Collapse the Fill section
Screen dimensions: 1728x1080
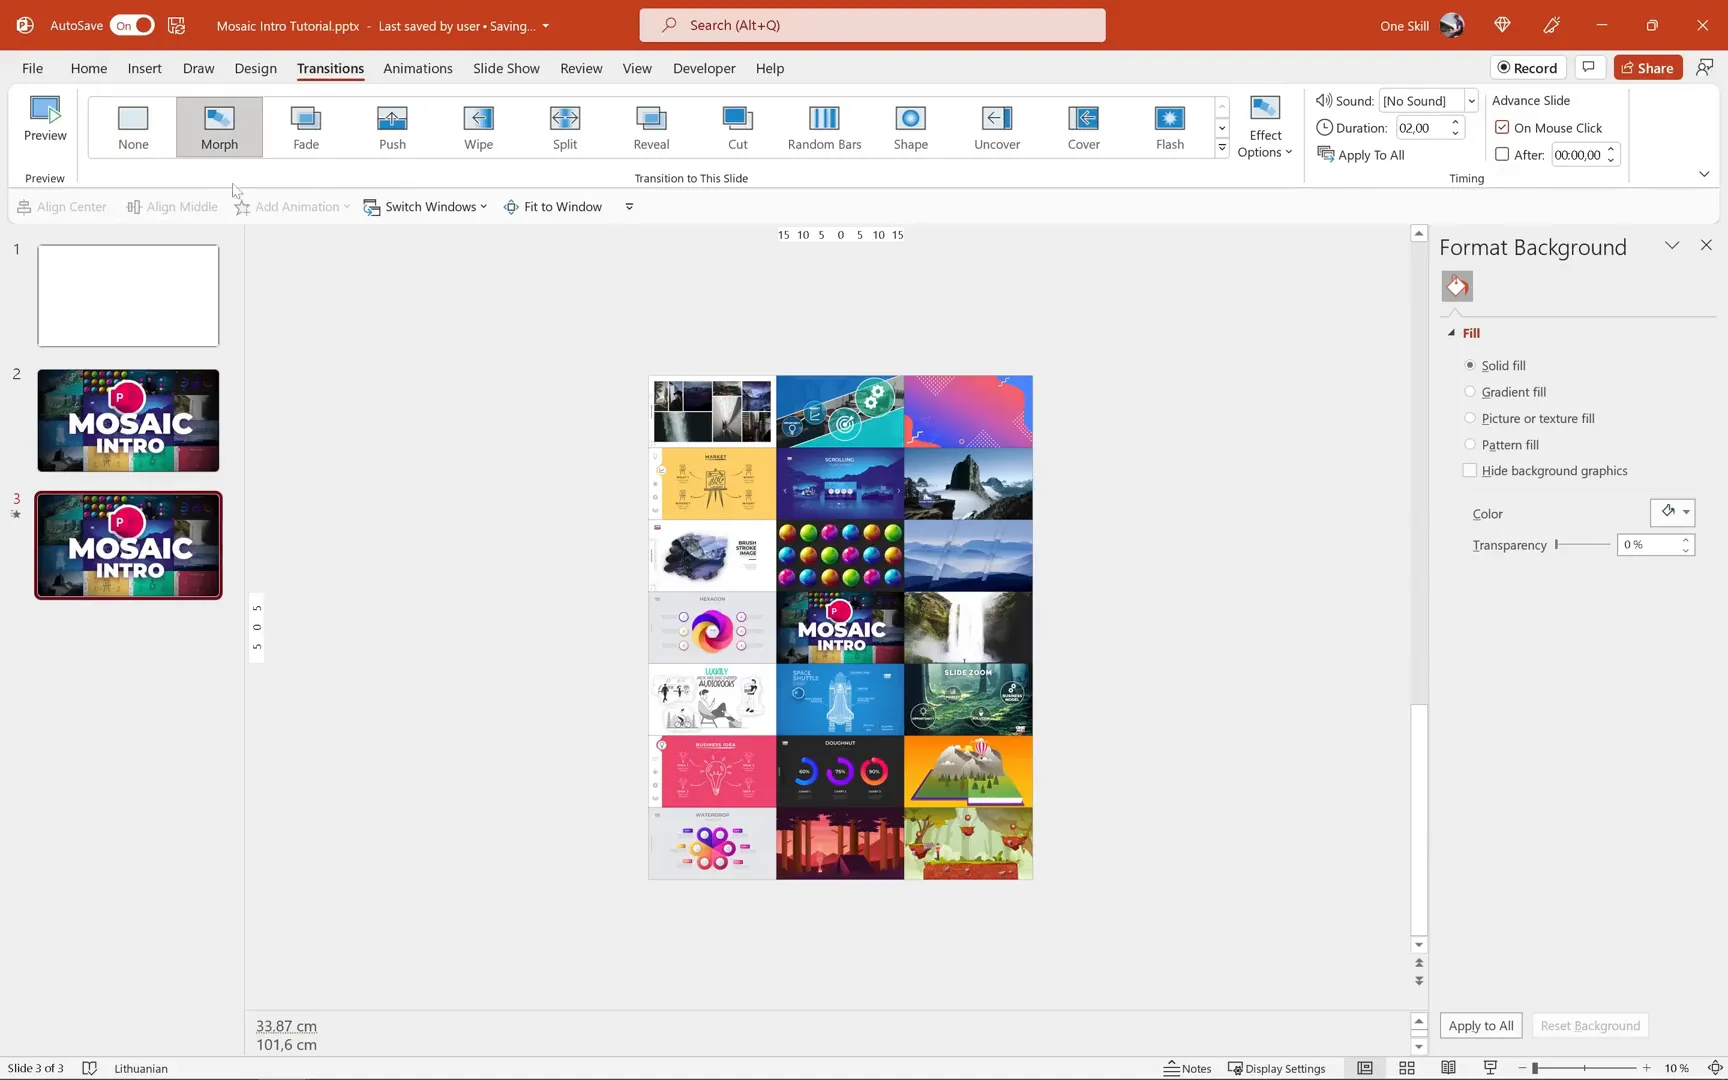pyautogui.click(x=1452, y=333)
